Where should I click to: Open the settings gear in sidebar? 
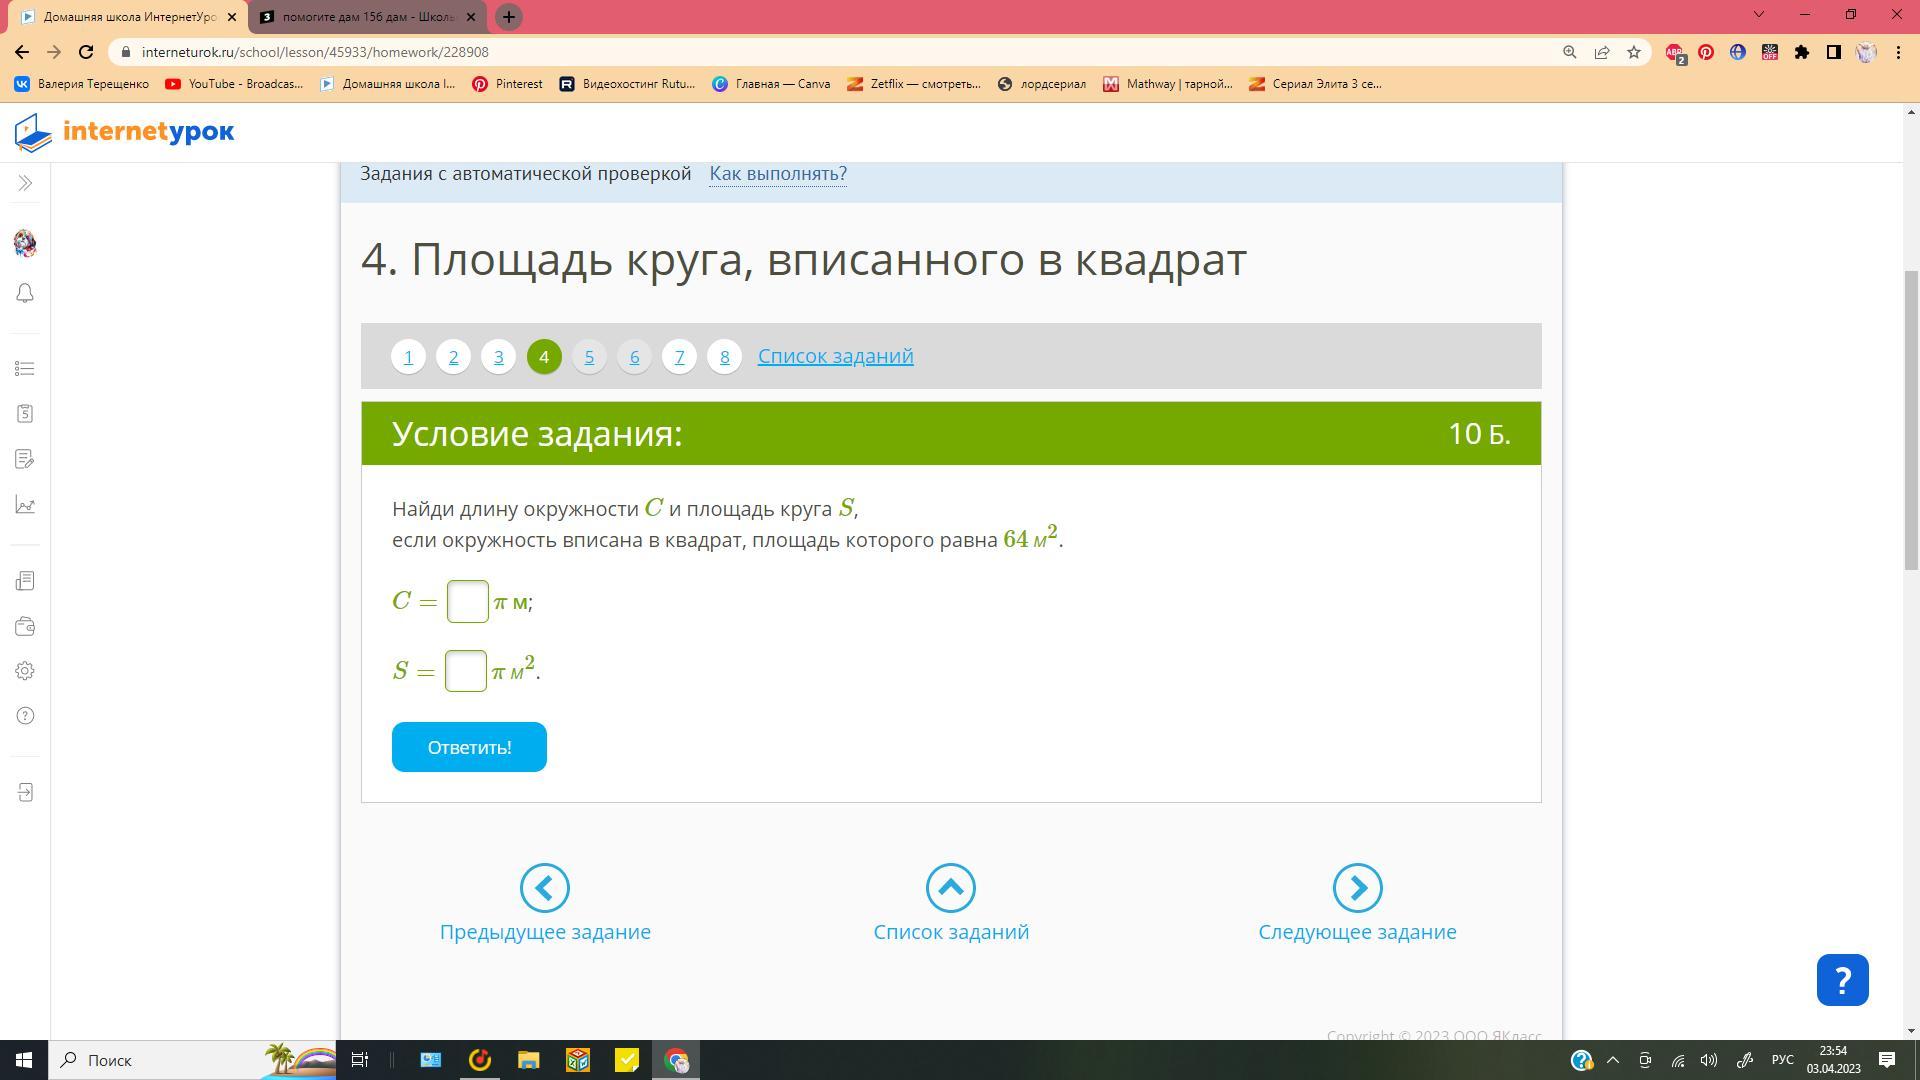point(25,671)
